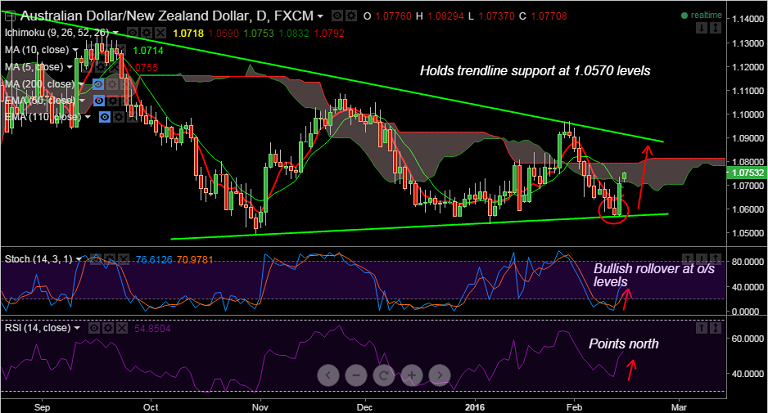Toggle MA (200, close) visibility eye
The width and height of the screenshot is (768, 413).
click(98, 84)
